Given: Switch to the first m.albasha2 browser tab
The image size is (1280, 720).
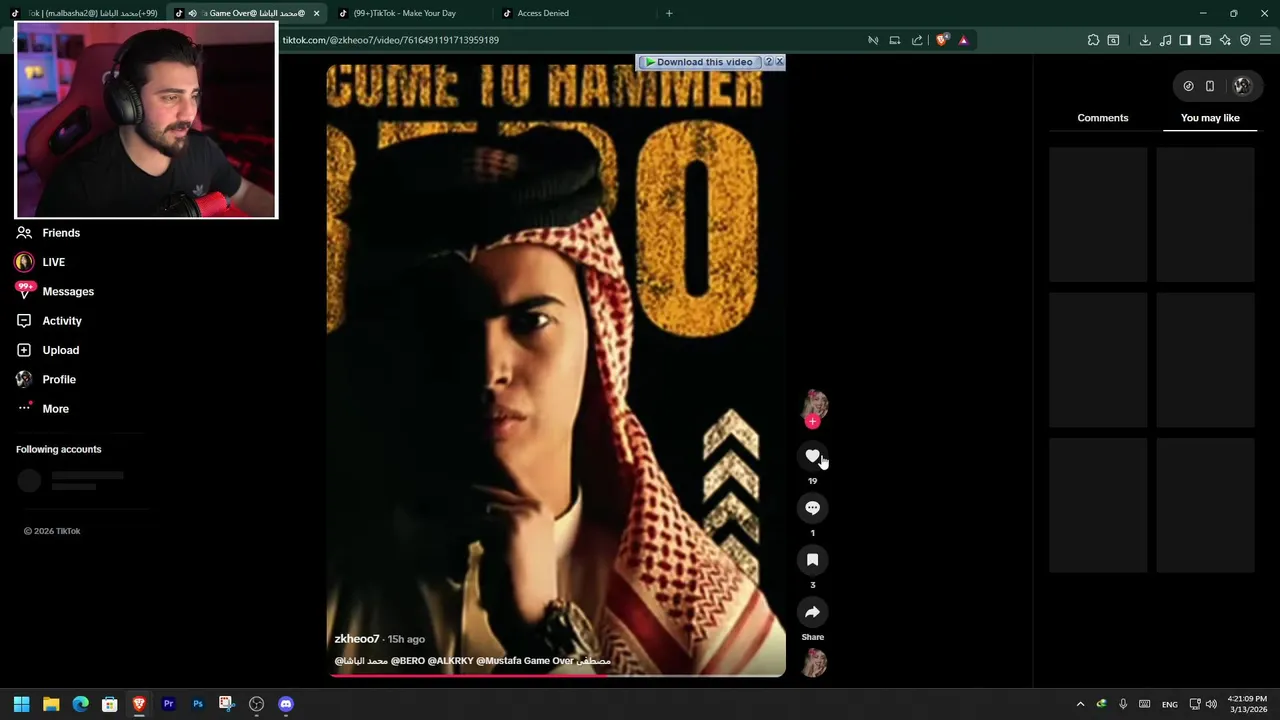Looking at the screenshot, I should click(x=85, y=13).
